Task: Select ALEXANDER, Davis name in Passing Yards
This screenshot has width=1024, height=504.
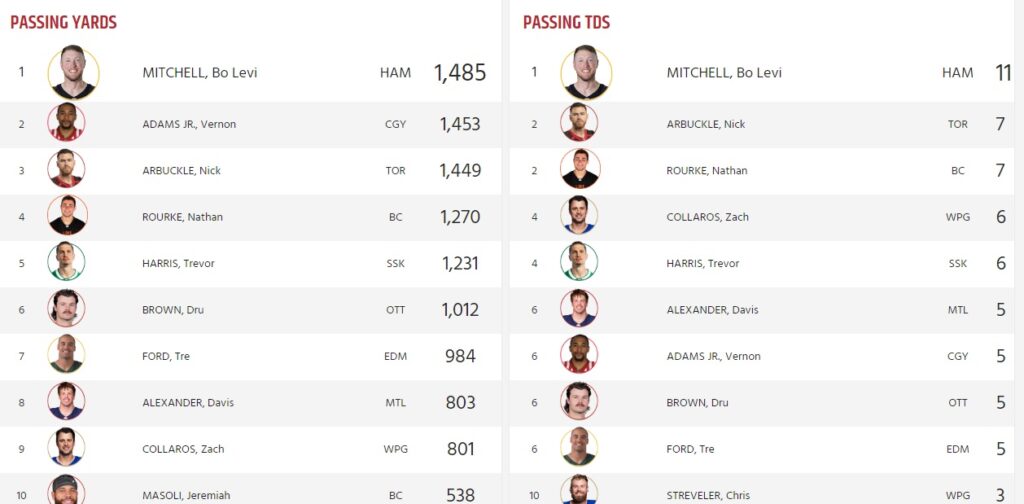Action: click(187, 402)
